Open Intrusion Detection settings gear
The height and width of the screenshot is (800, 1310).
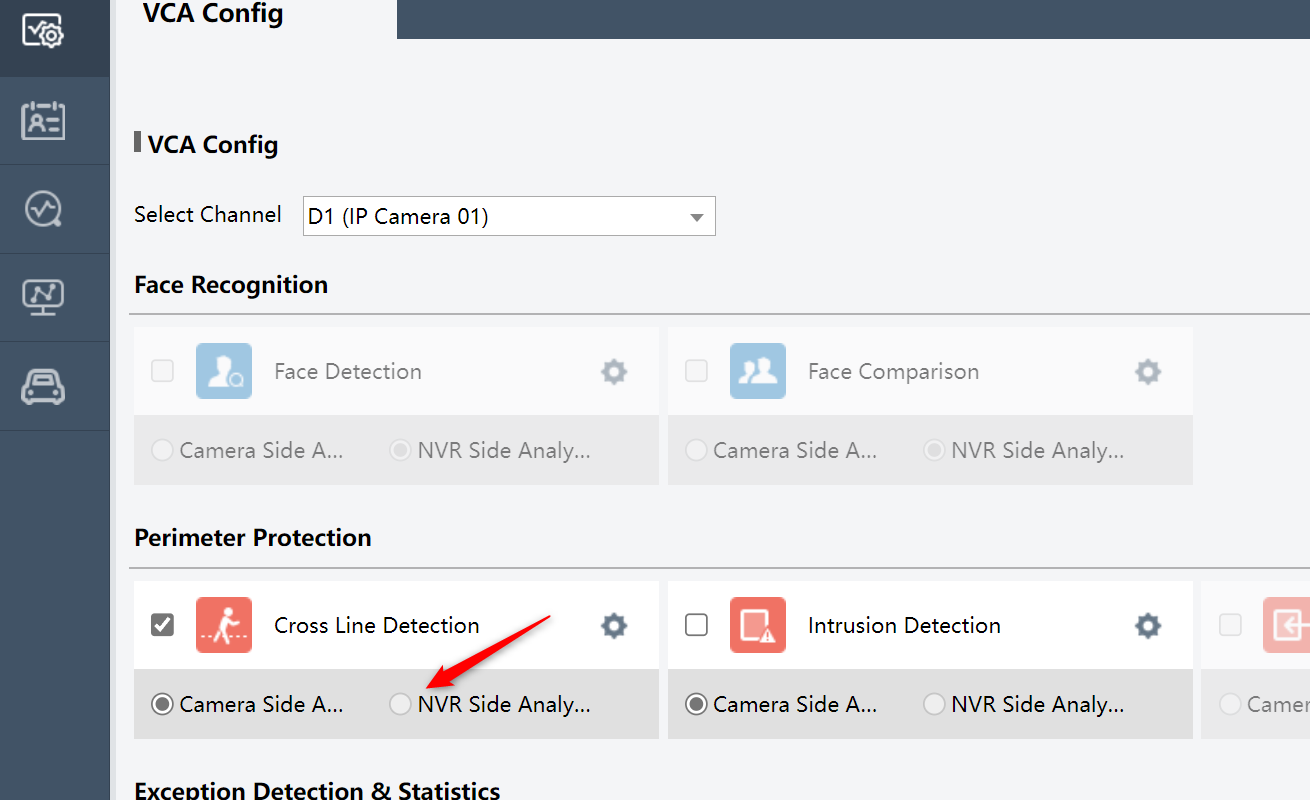[x=1147, y=625]
